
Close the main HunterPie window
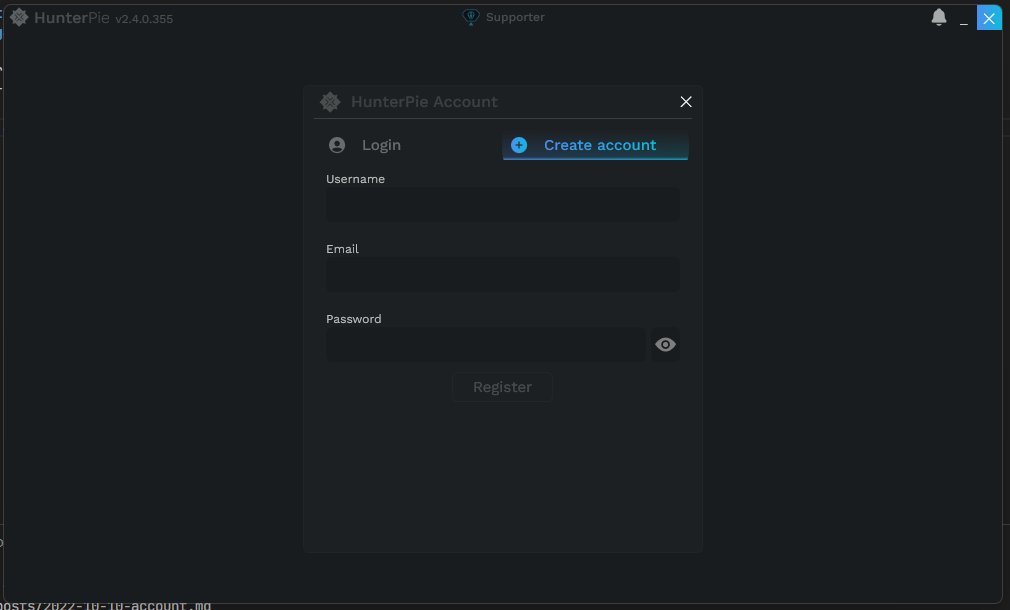click(x=989, y=18)
